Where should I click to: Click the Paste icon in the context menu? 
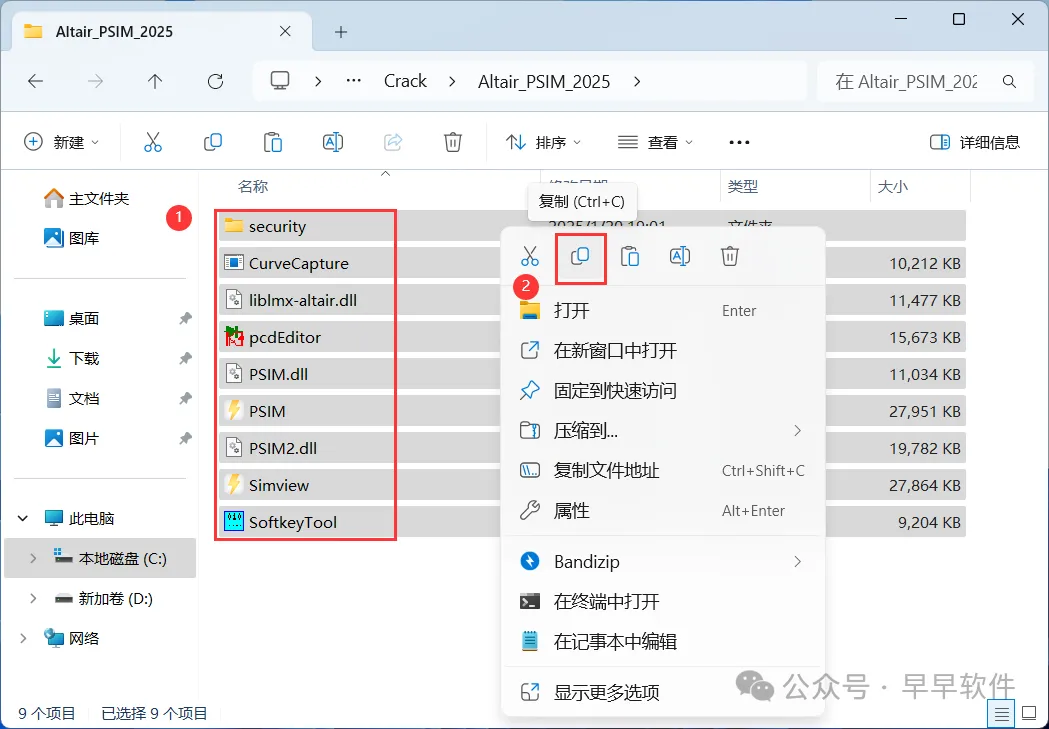630,256
